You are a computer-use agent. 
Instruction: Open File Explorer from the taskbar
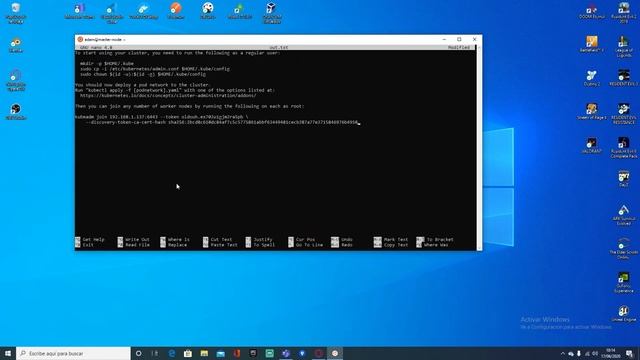(x=204, y=353)
